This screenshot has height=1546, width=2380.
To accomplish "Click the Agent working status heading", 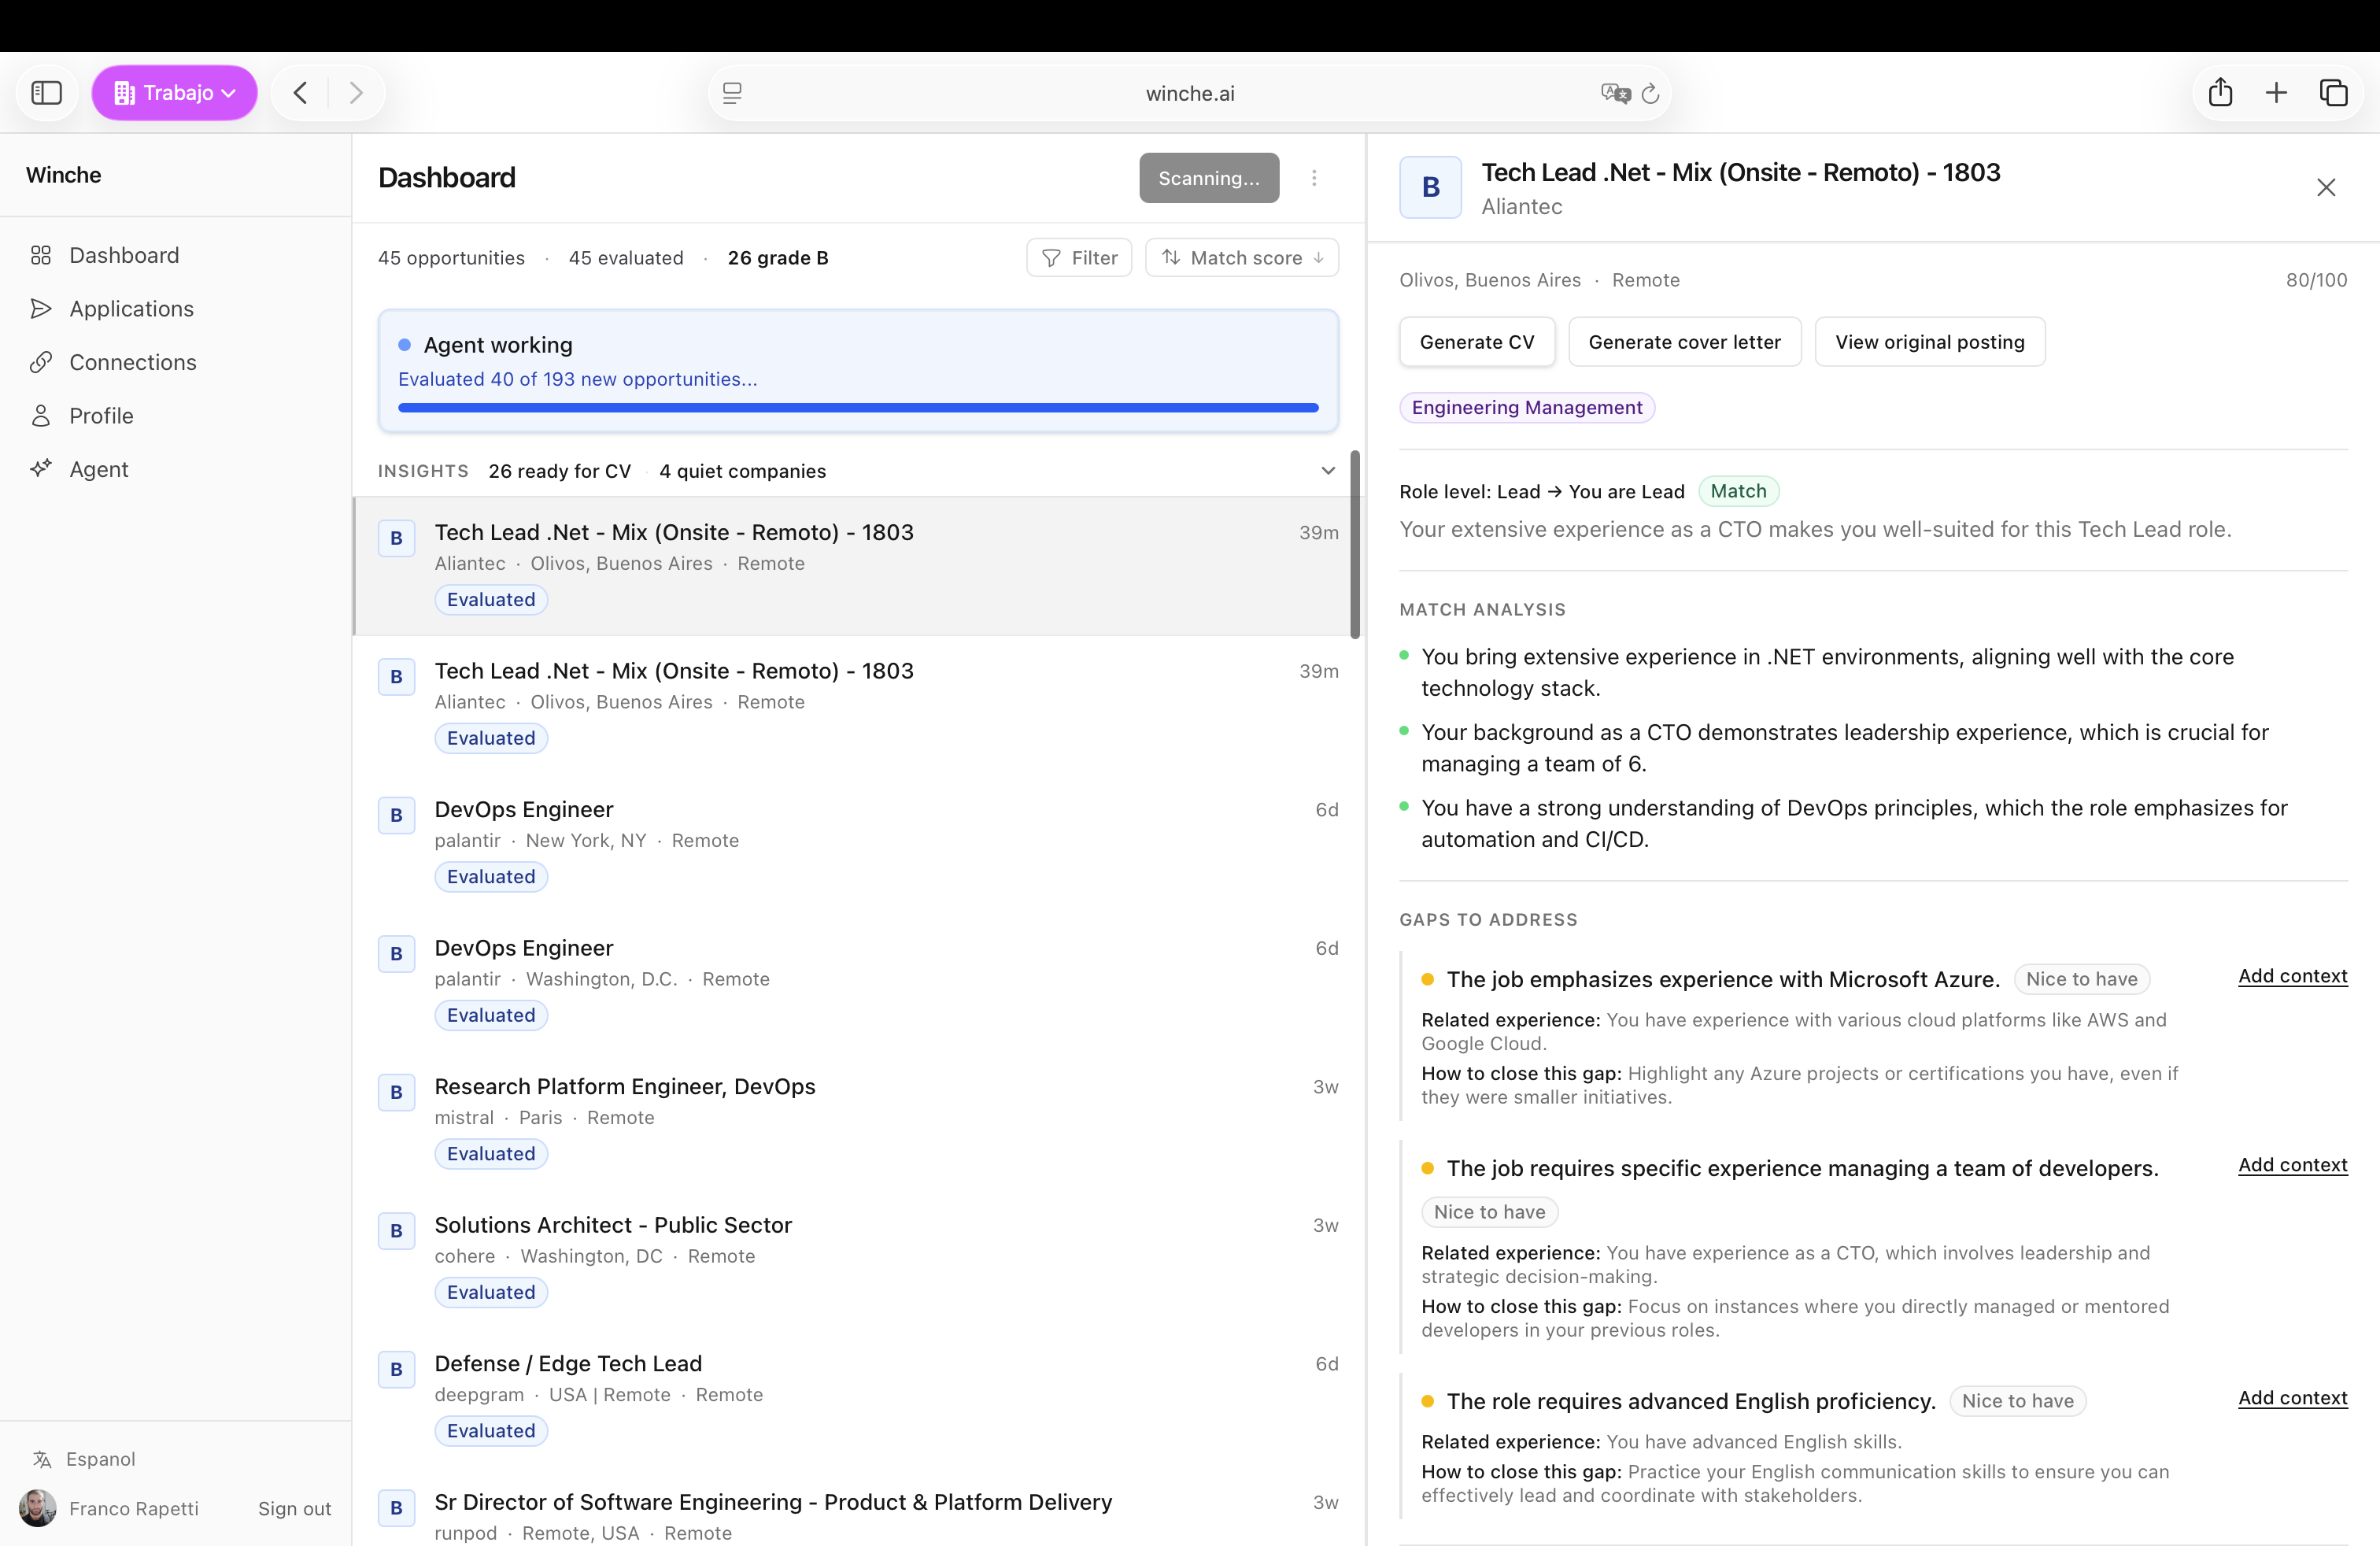I will tap(498, 345).
